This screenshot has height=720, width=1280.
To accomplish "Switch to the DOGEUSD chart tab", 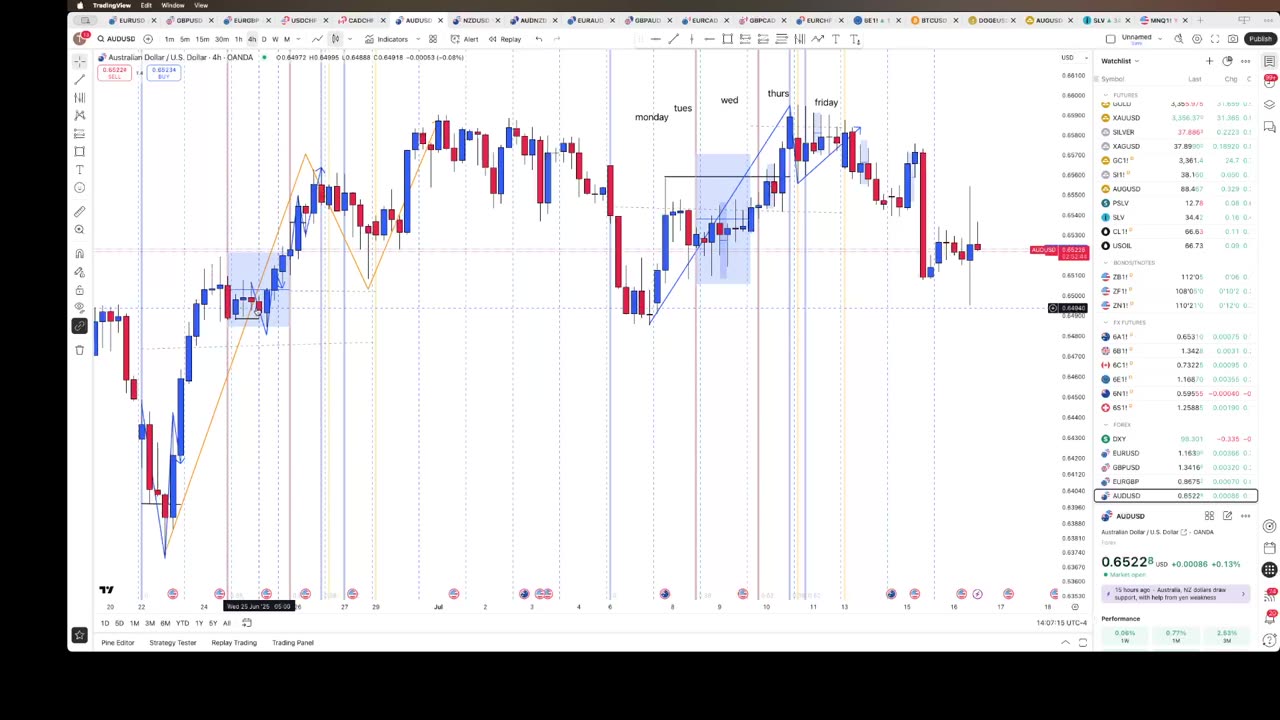I will coord(991,20).
